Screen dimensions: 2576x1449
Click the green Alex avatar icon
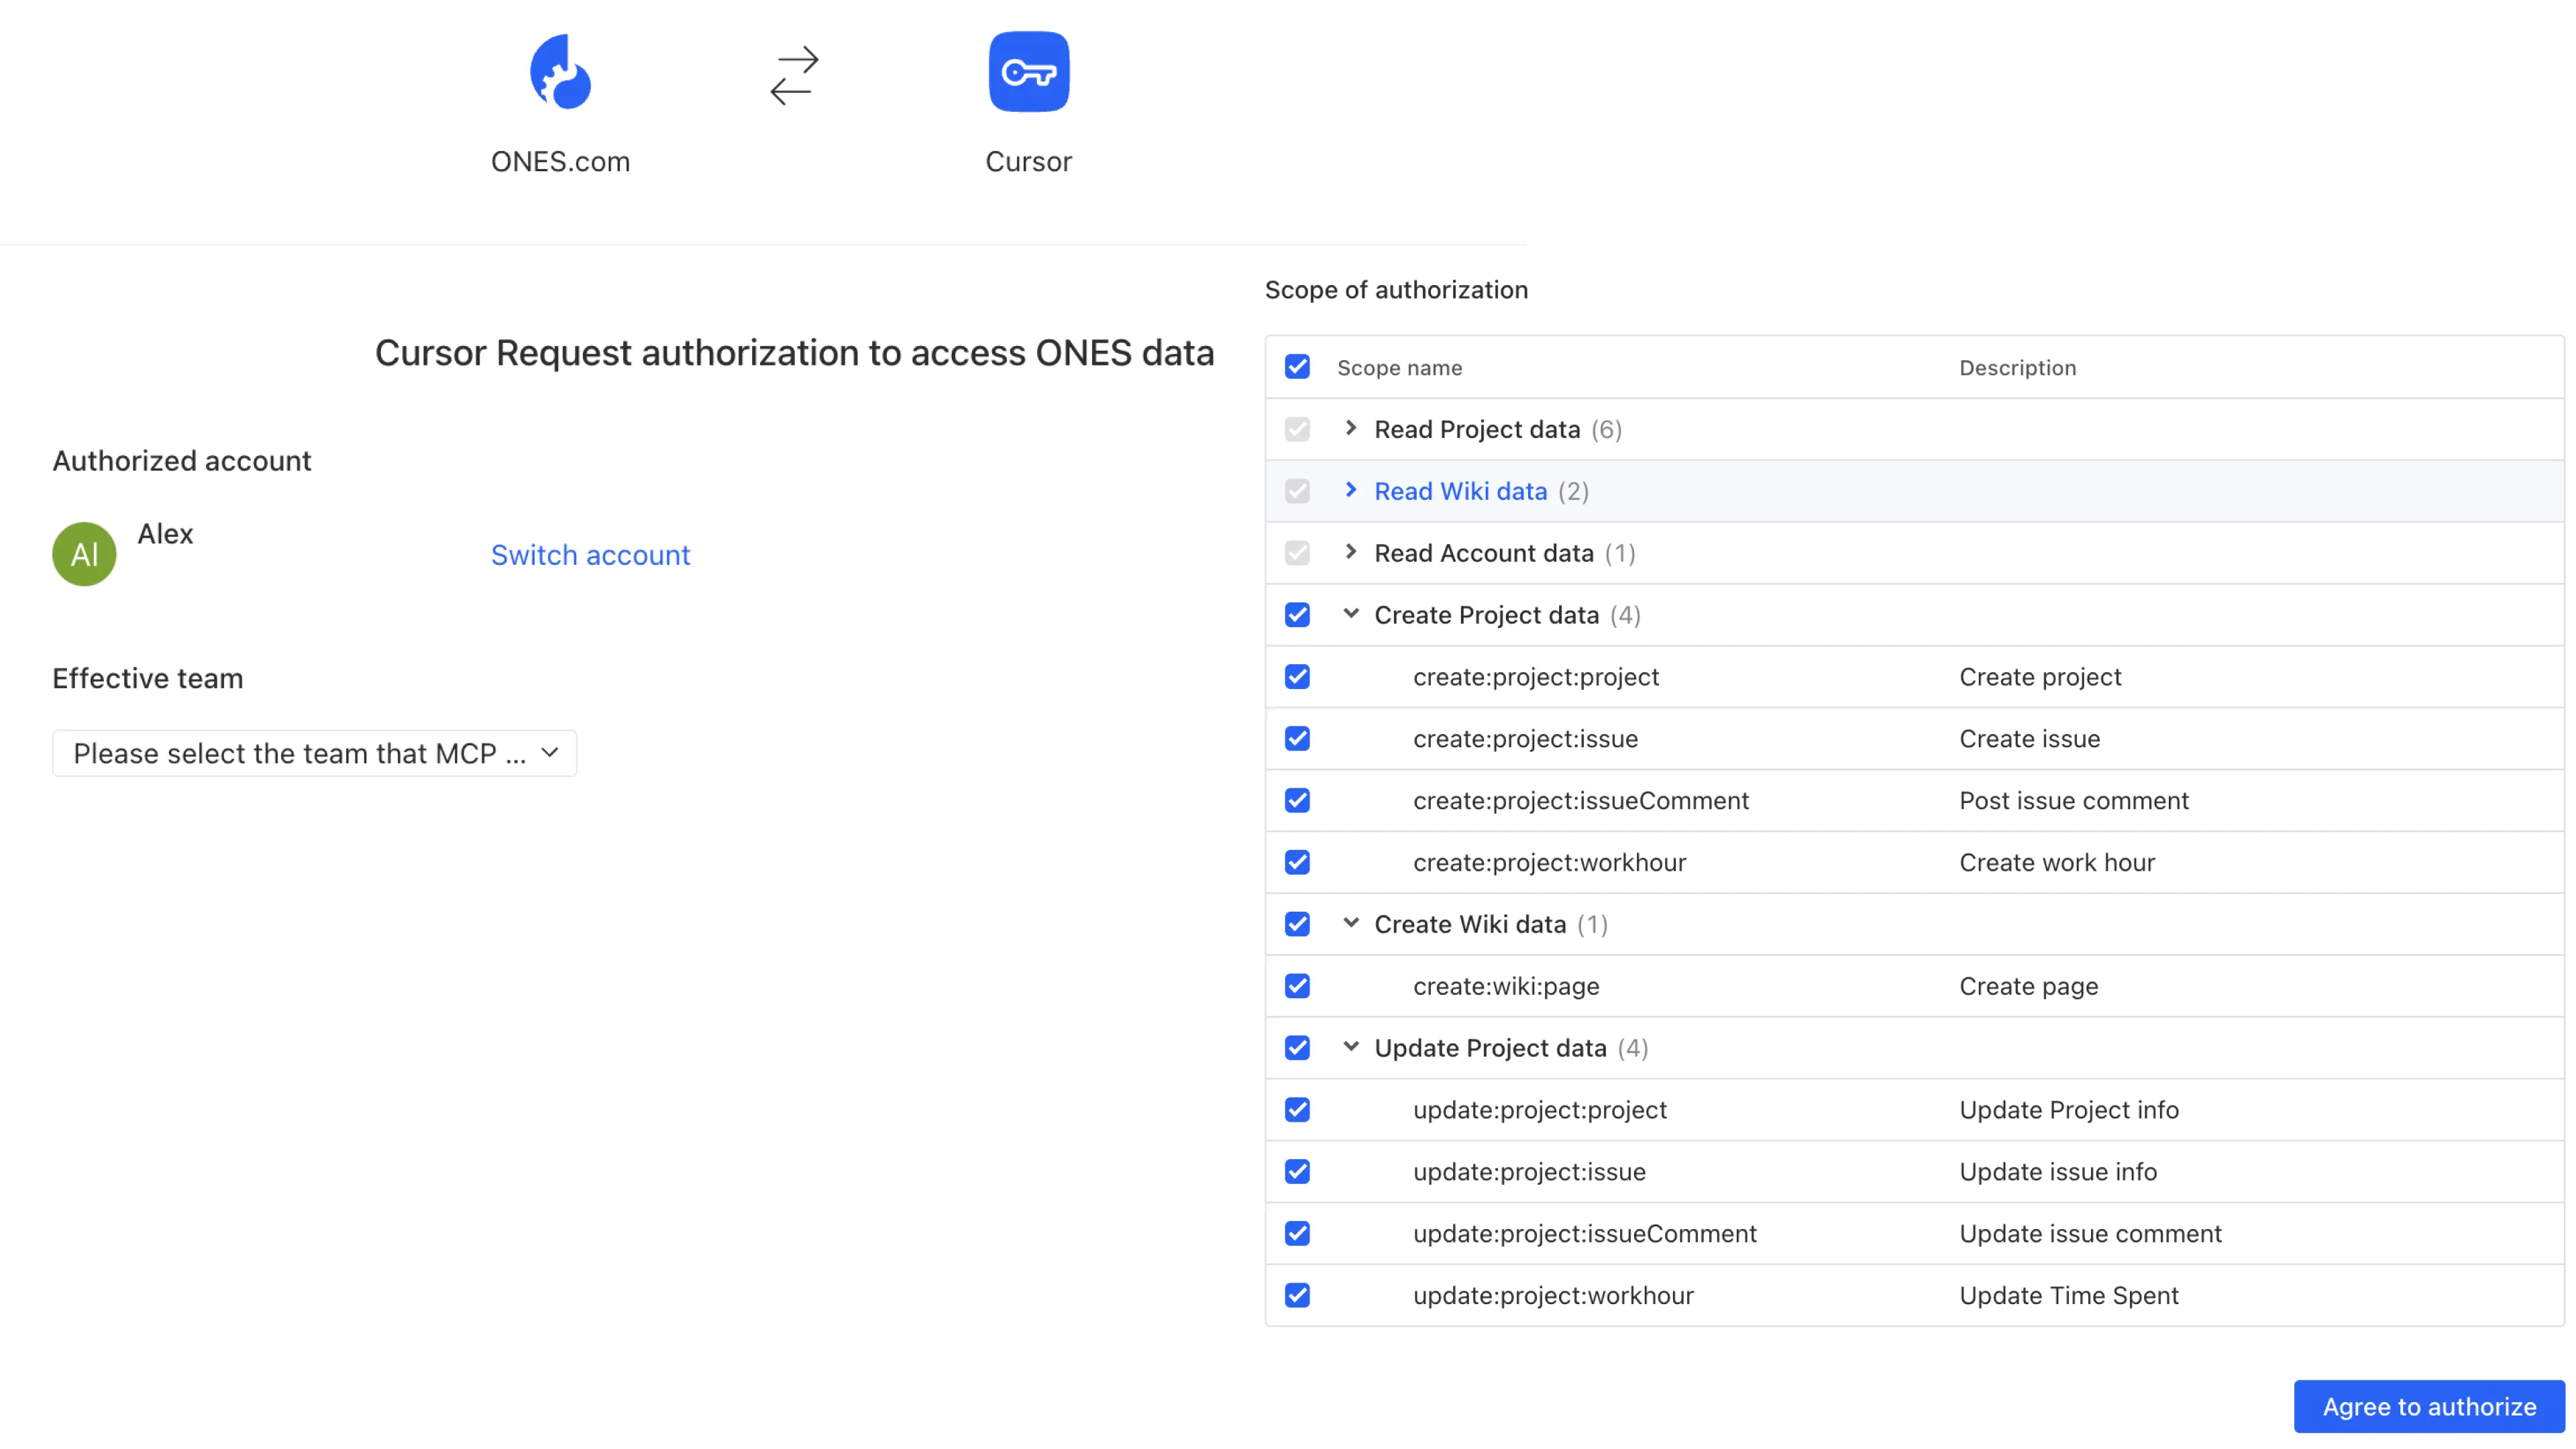click(x=84, y=554)
